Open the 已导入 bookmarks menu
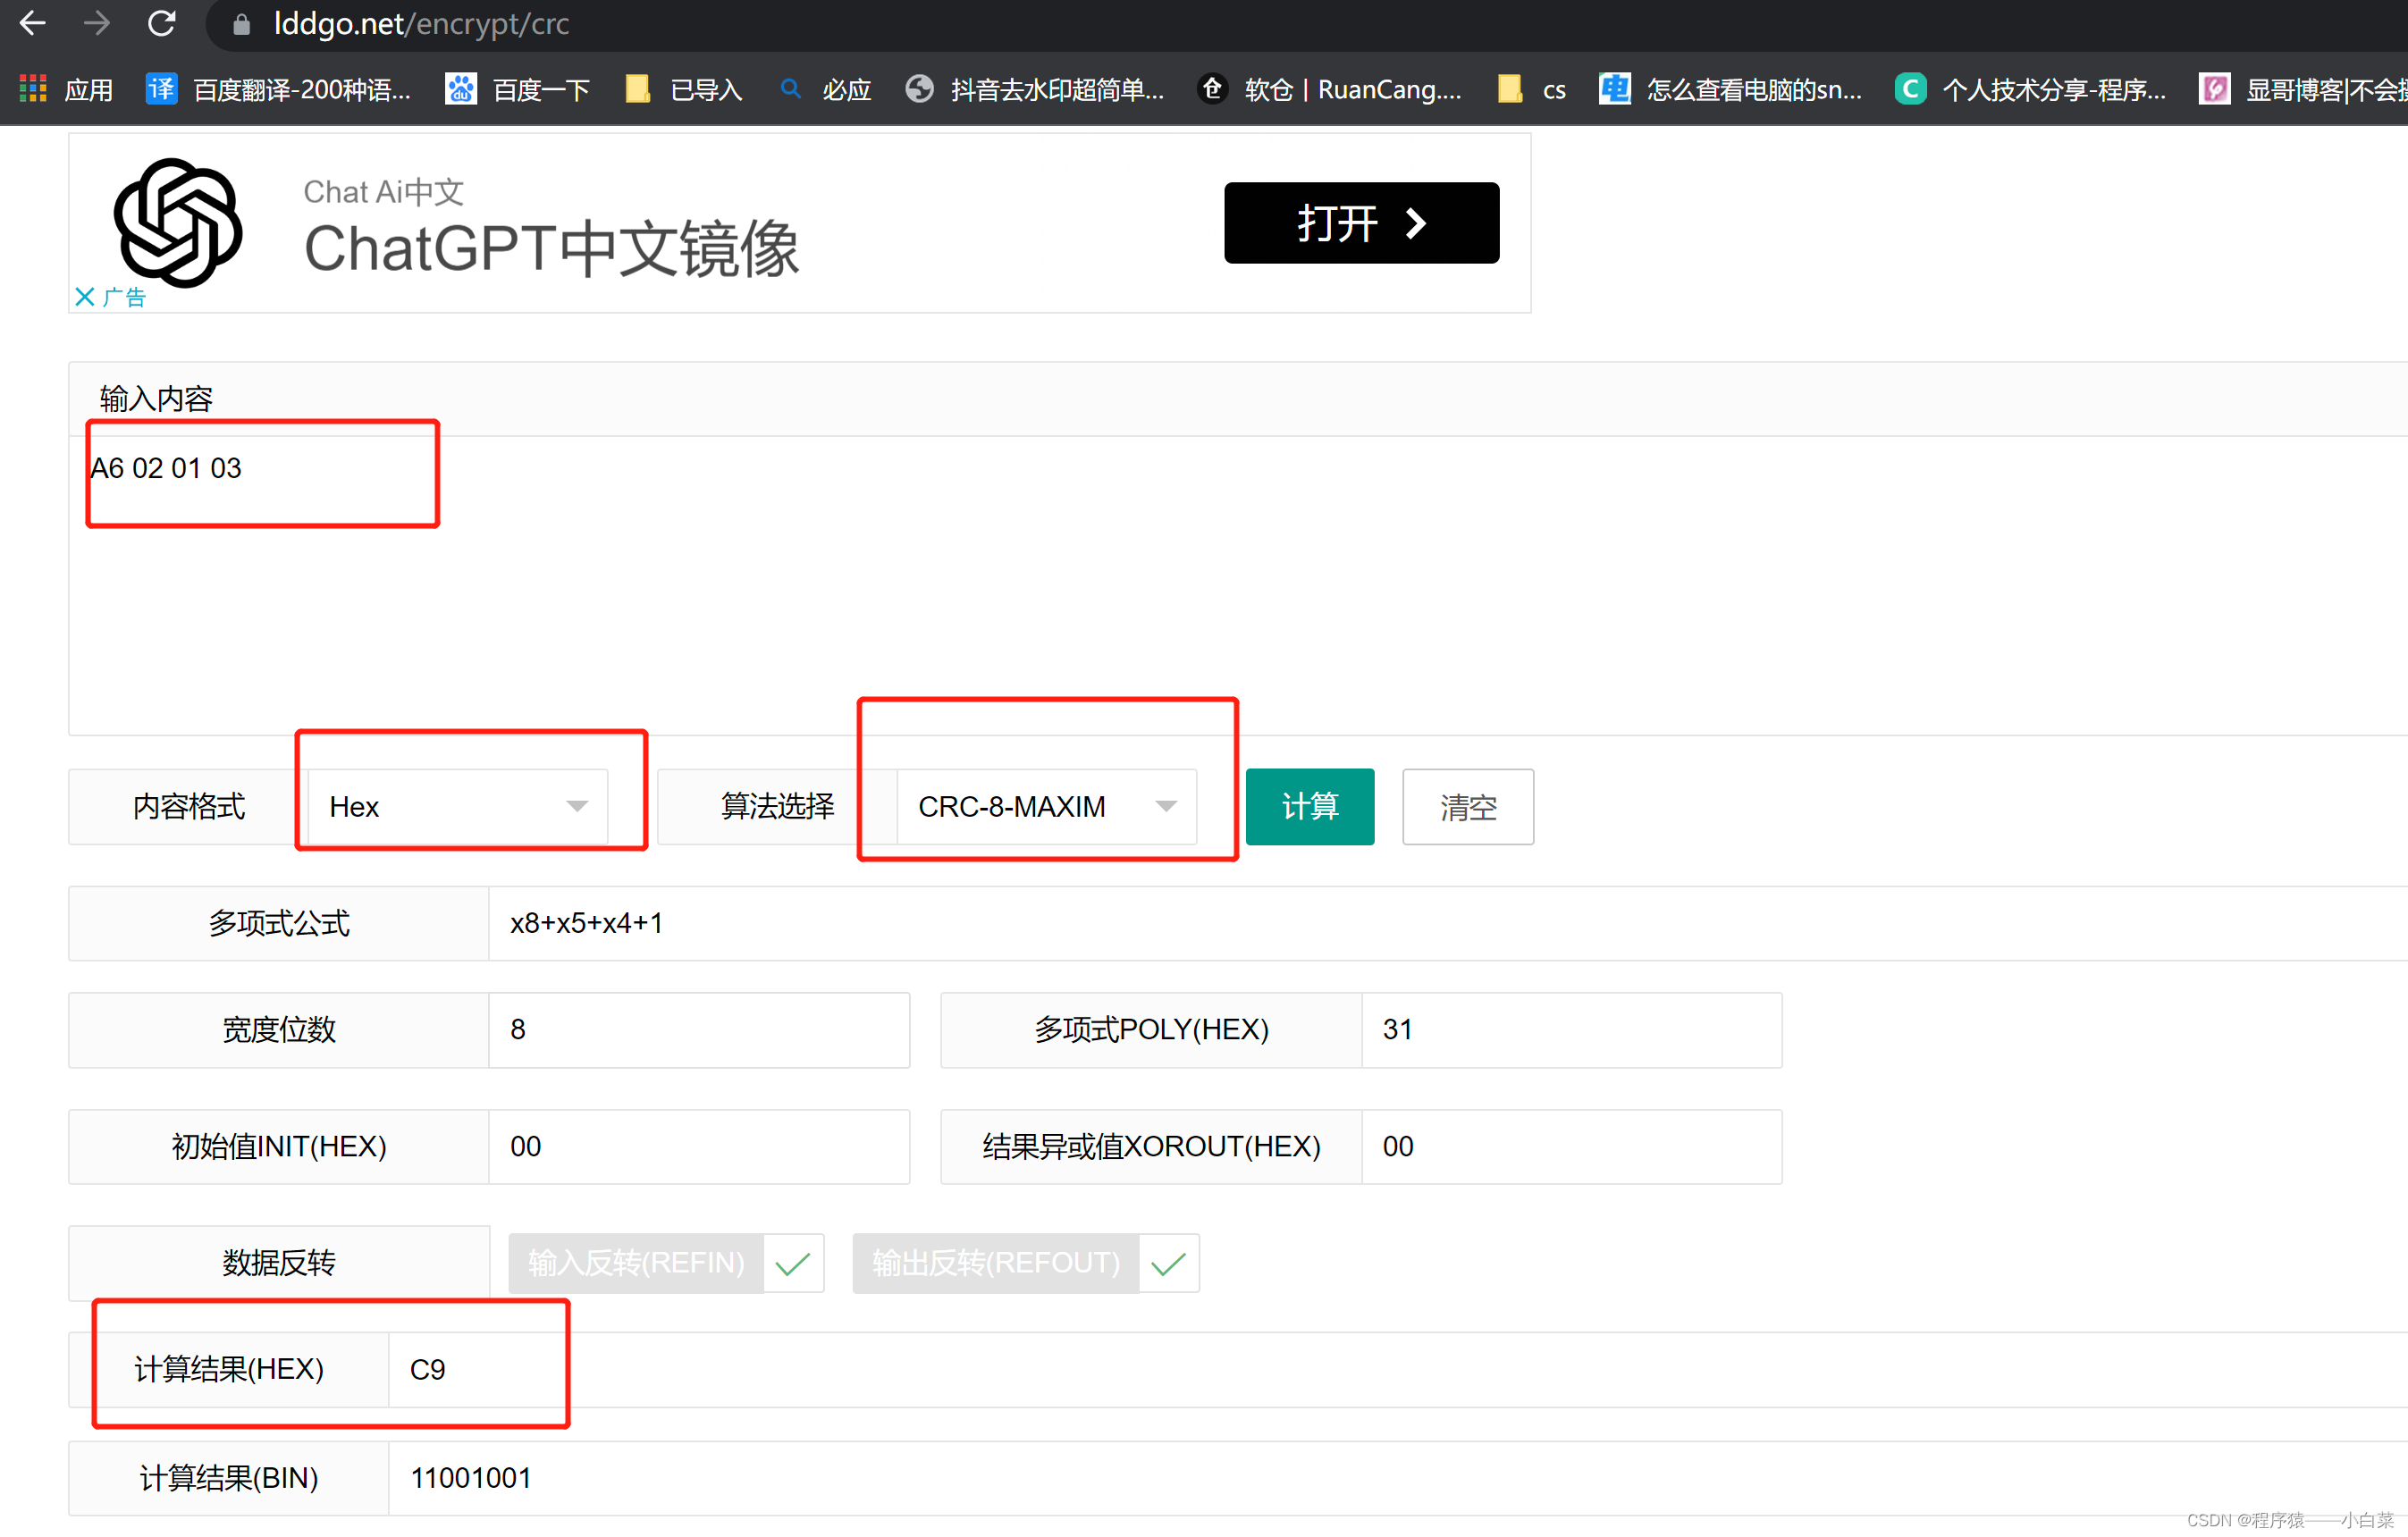This screenshot has width=2408, height=1537. (637, 88)
